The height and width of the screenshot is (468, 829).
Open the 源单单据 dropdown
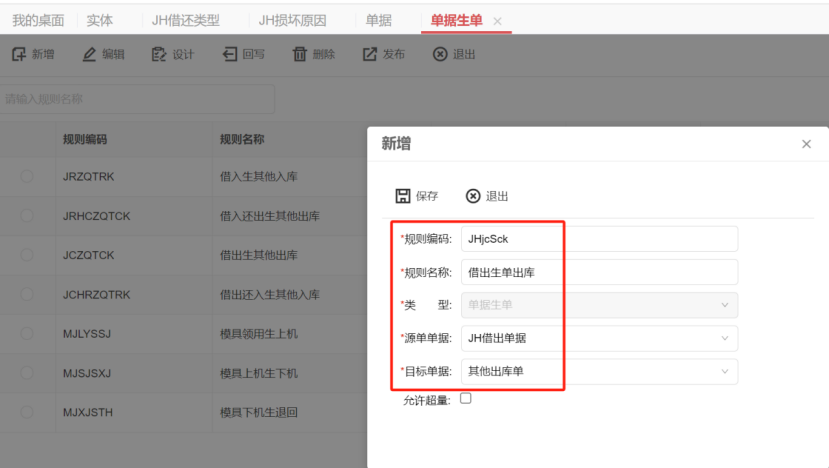tap(600, 338)
